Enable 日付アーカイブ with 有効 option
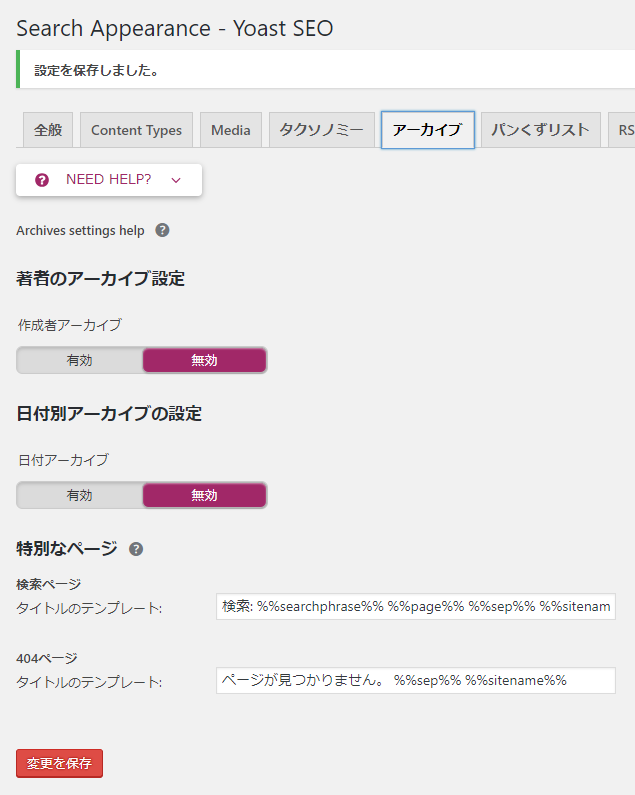635x795 pixels. (80, 495)
